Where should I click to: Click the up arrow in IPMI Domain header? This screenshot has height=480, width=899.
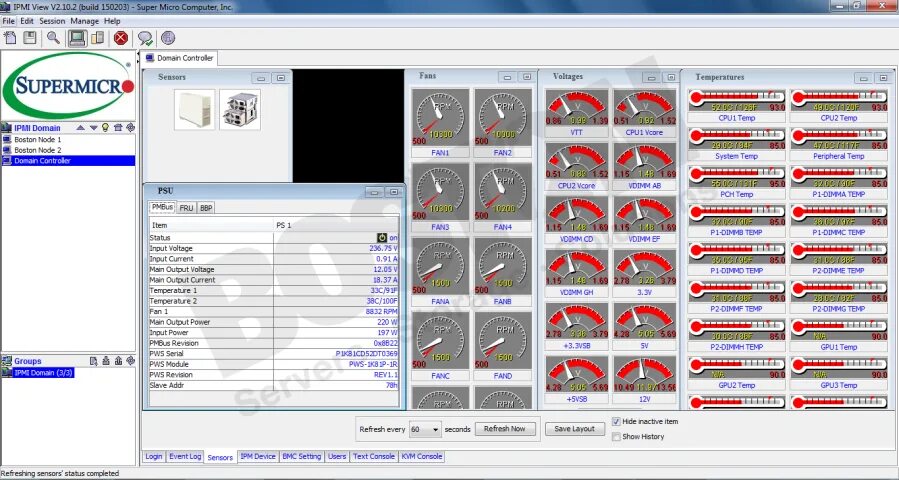pos(81,128)
